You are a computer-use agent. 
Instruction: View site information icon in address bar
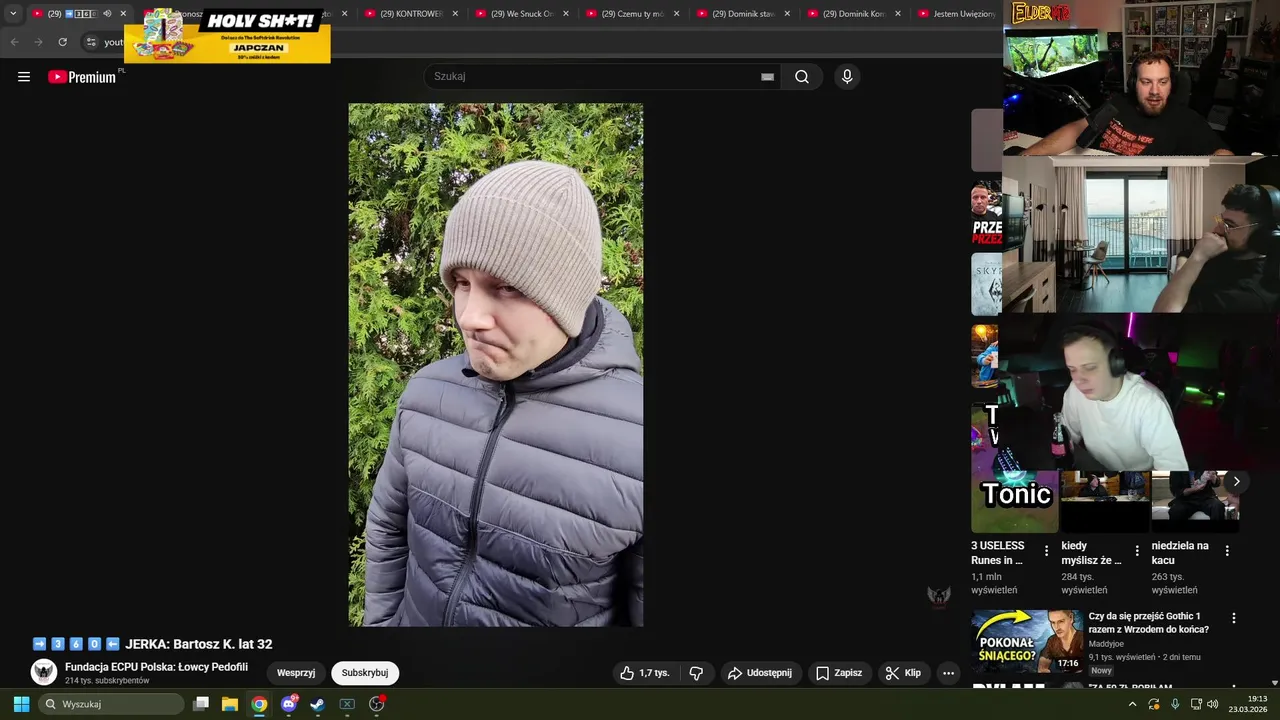[x=91, y=42]
